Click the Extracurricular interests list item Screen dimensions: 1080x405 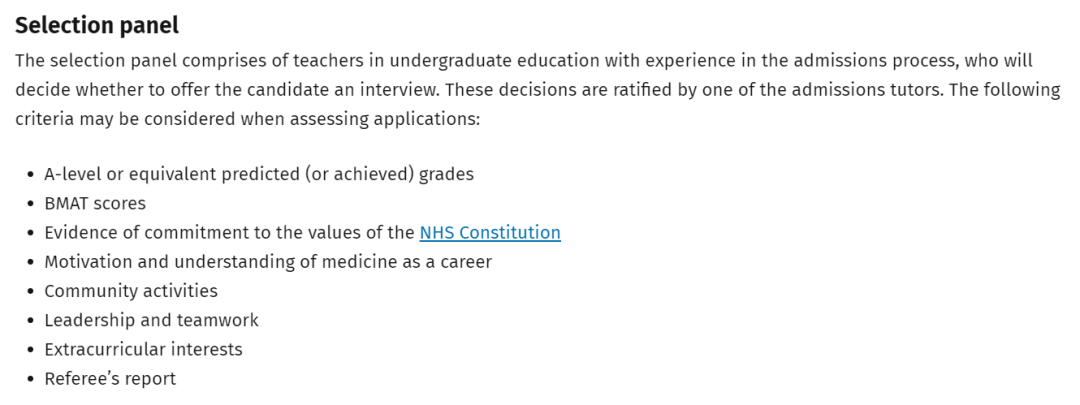pos(143,349)
